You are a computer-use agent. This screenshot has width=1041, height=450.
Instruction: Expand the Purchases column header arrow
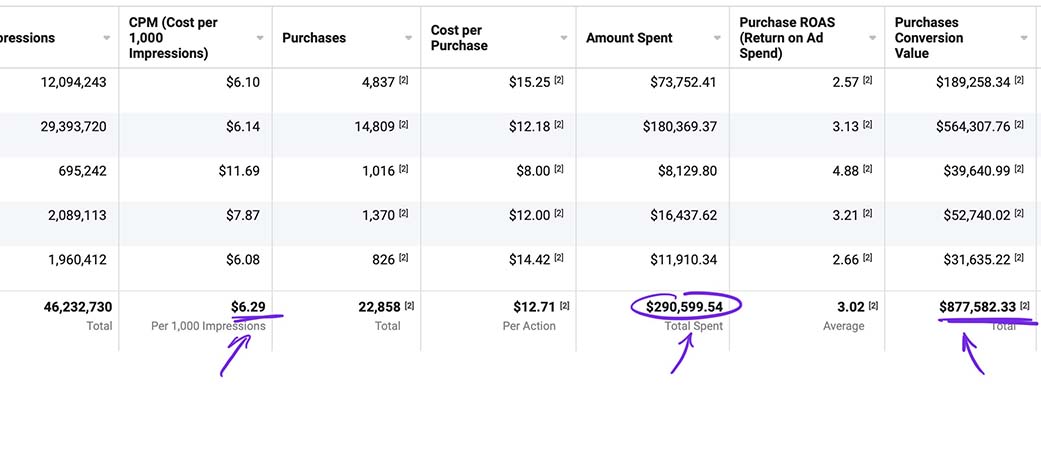tap(409, 38)
